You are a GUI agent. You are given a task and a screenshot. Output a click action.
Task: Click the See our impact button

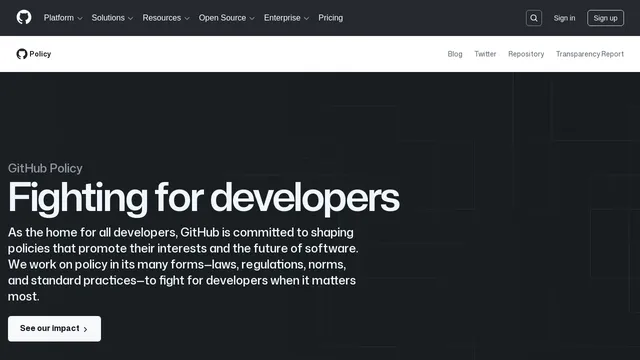pyautogui.click(x=54, y=329)
